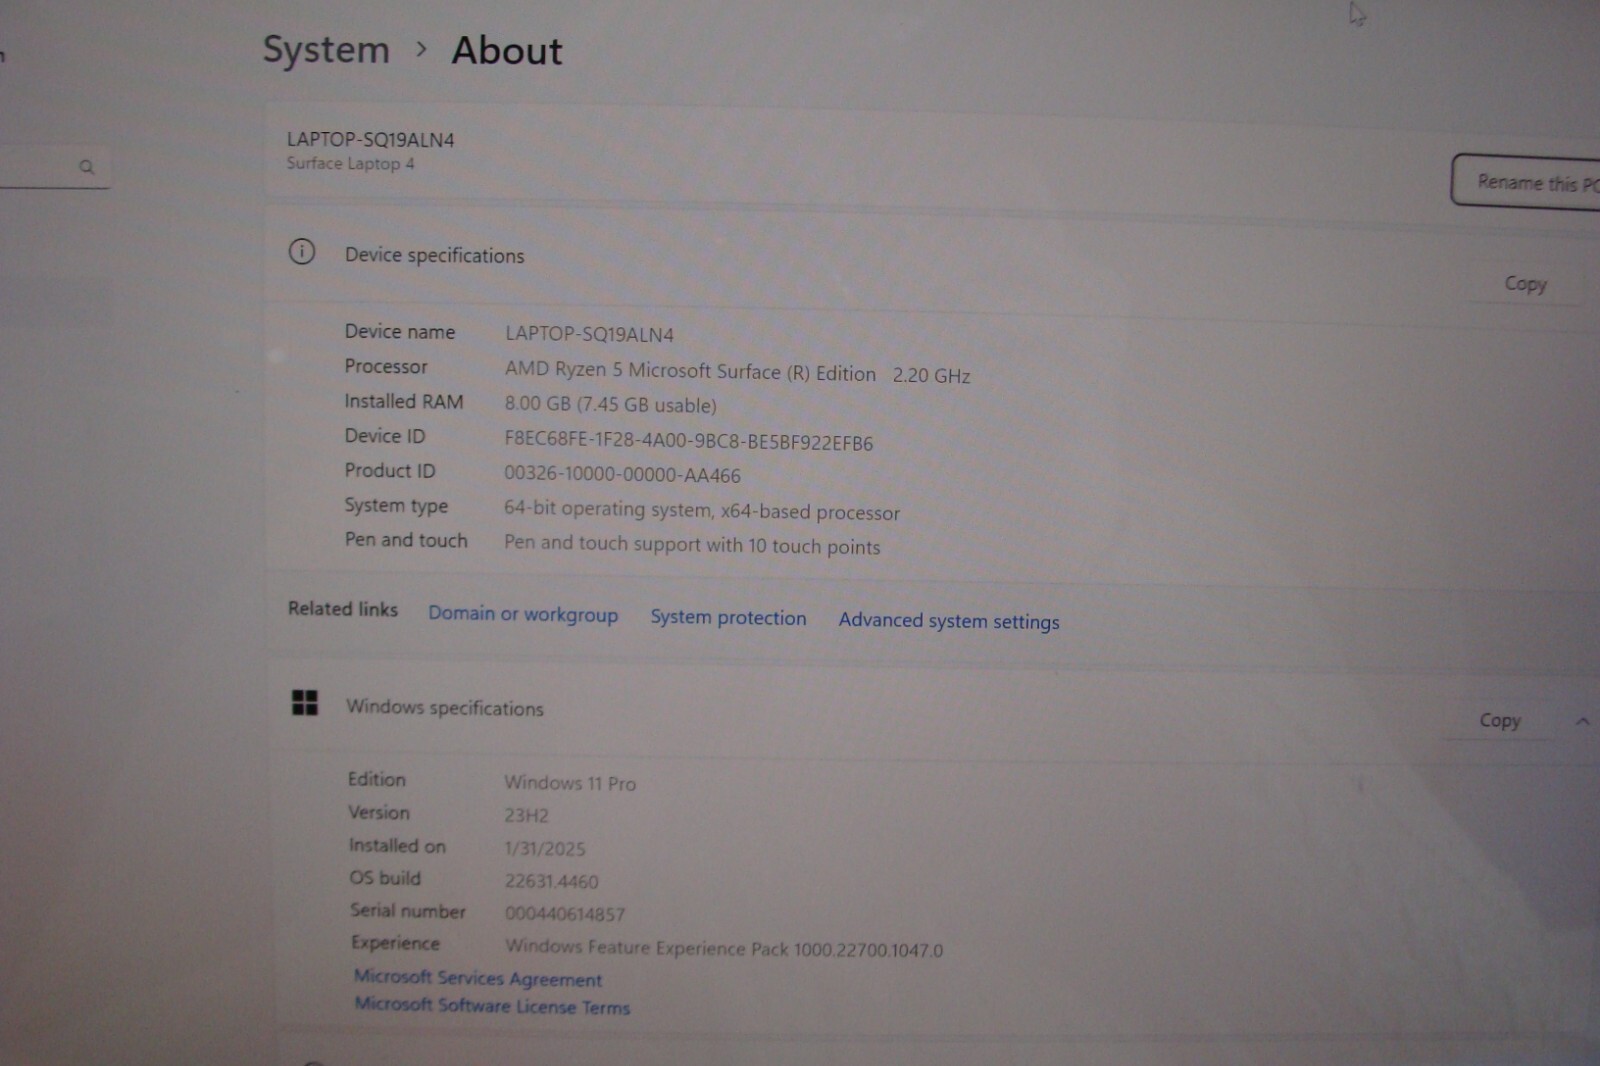The image size is (1600, 1066).
Task: Click the Windows logo icon beside Windows specifications
Action: coord(305,703)
